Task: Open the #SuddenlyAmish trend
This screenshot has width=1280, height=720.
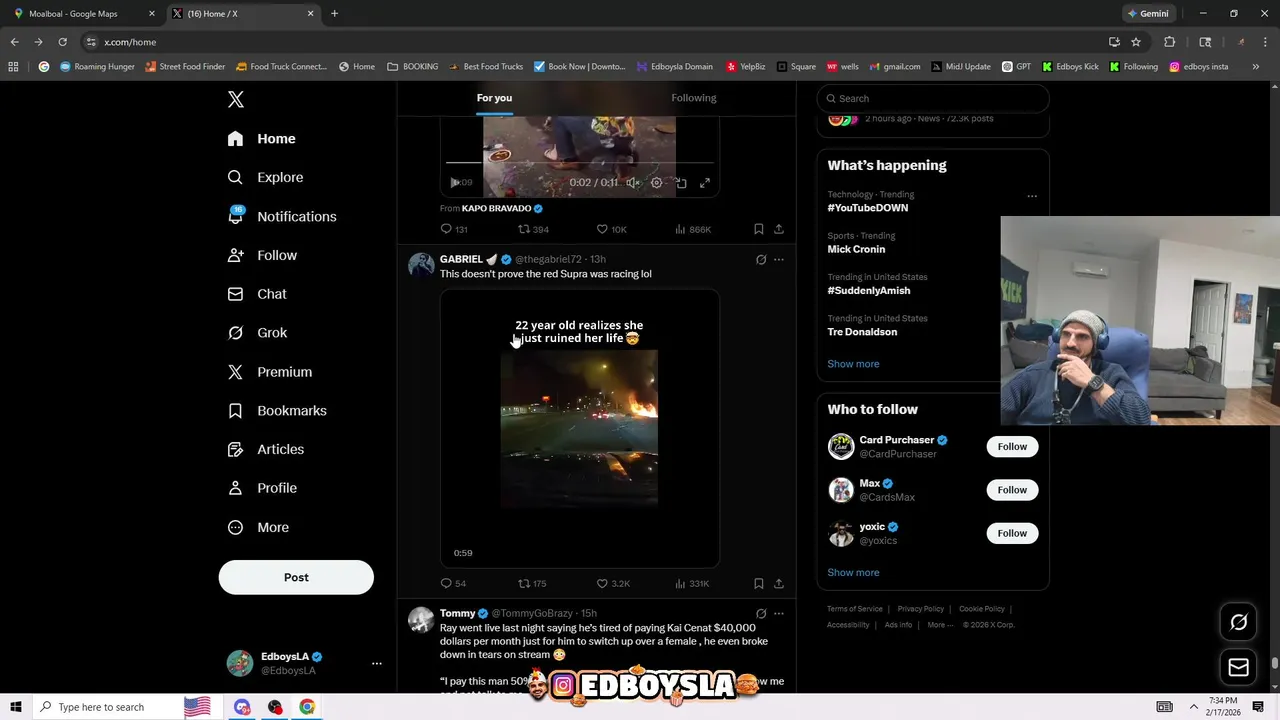Action: 868,291
